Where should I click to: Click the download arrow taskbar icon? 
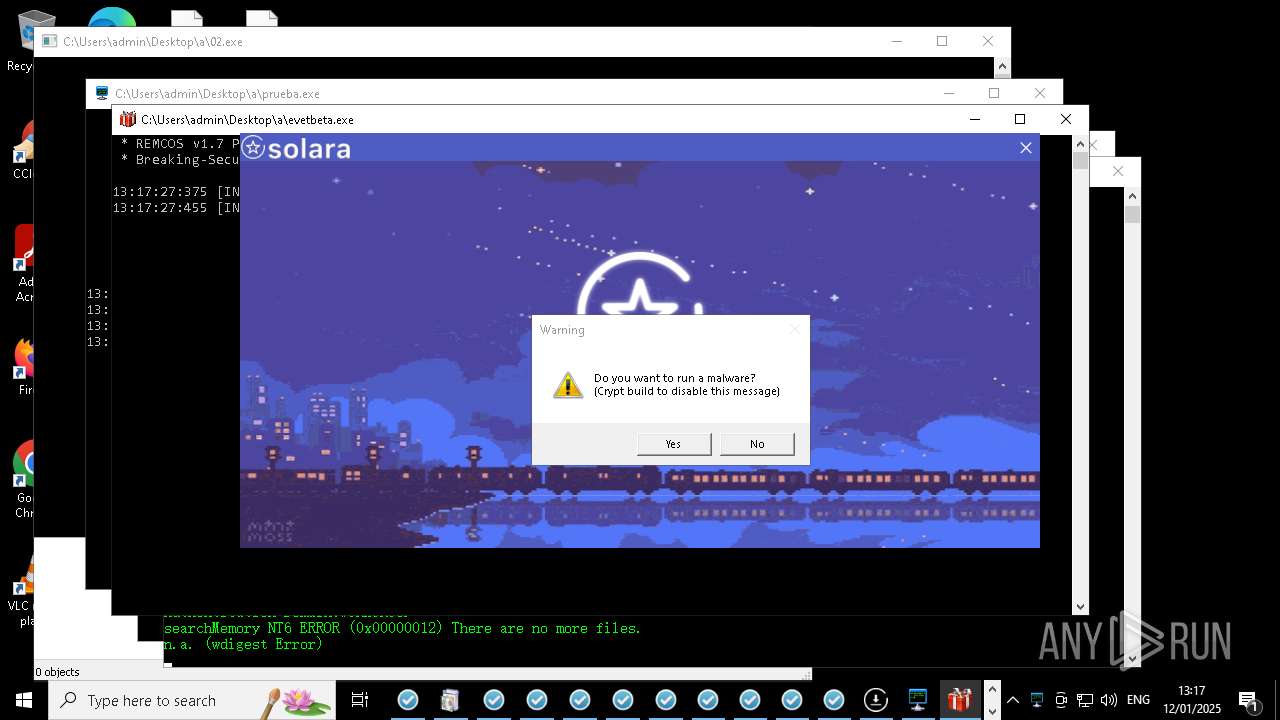click(875, 700)
